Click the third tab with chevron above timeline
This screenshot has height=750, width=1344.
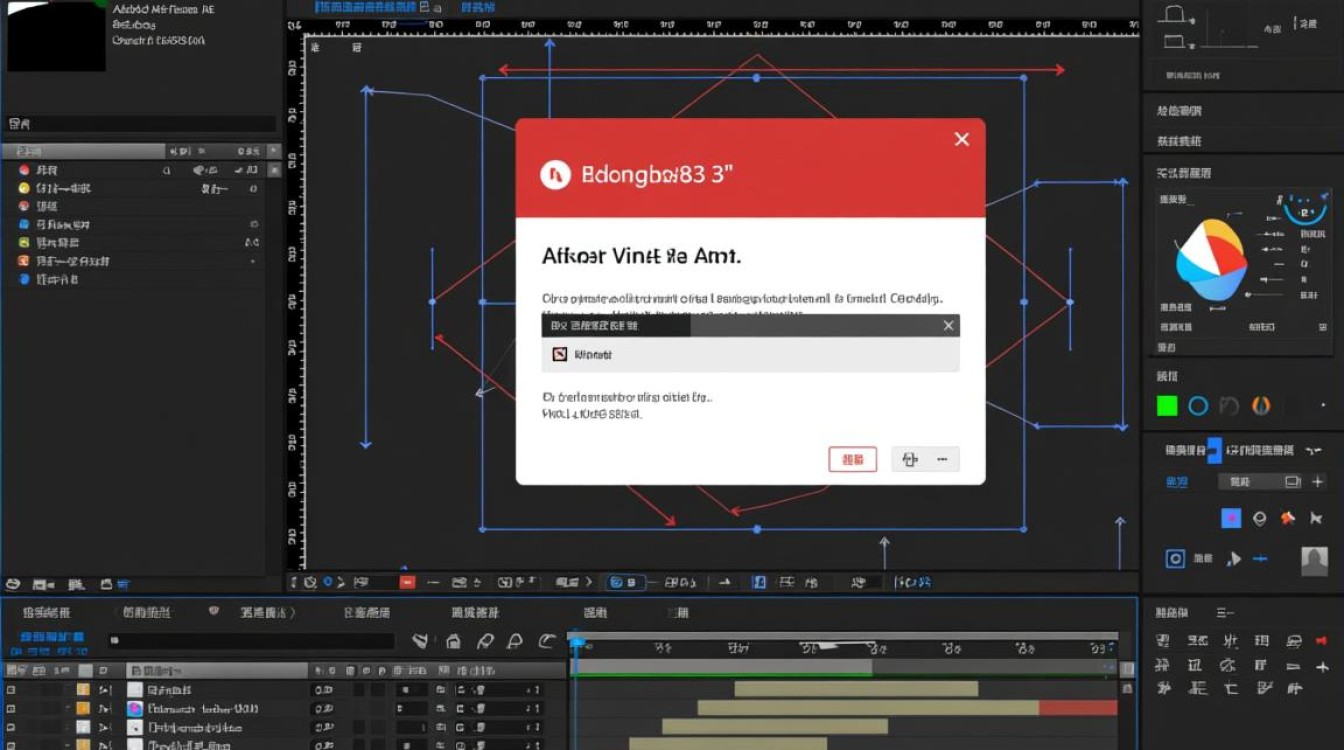[x=267, y=612]
